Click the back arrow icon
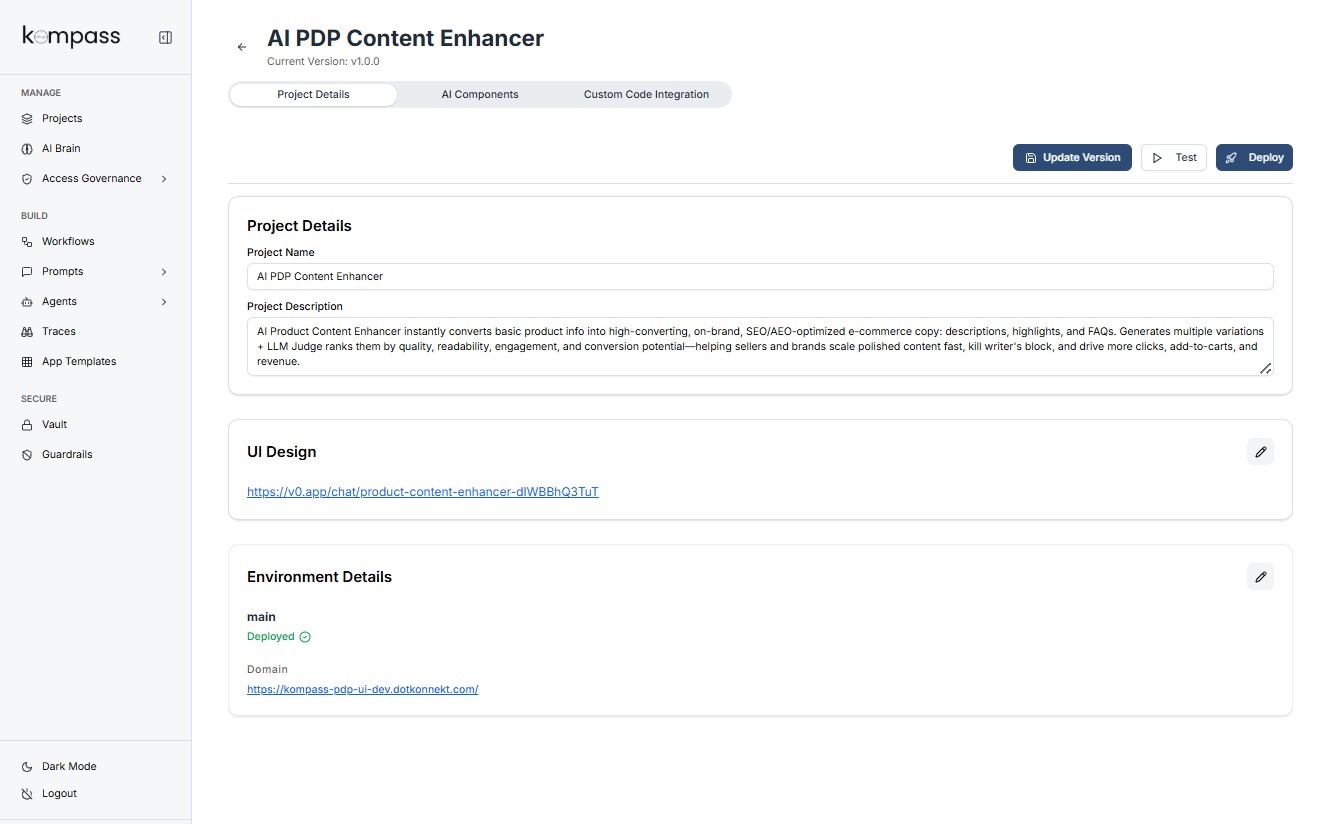This screenshot has width=1329, height=824. pyautogui.click(x=242, y=47)
